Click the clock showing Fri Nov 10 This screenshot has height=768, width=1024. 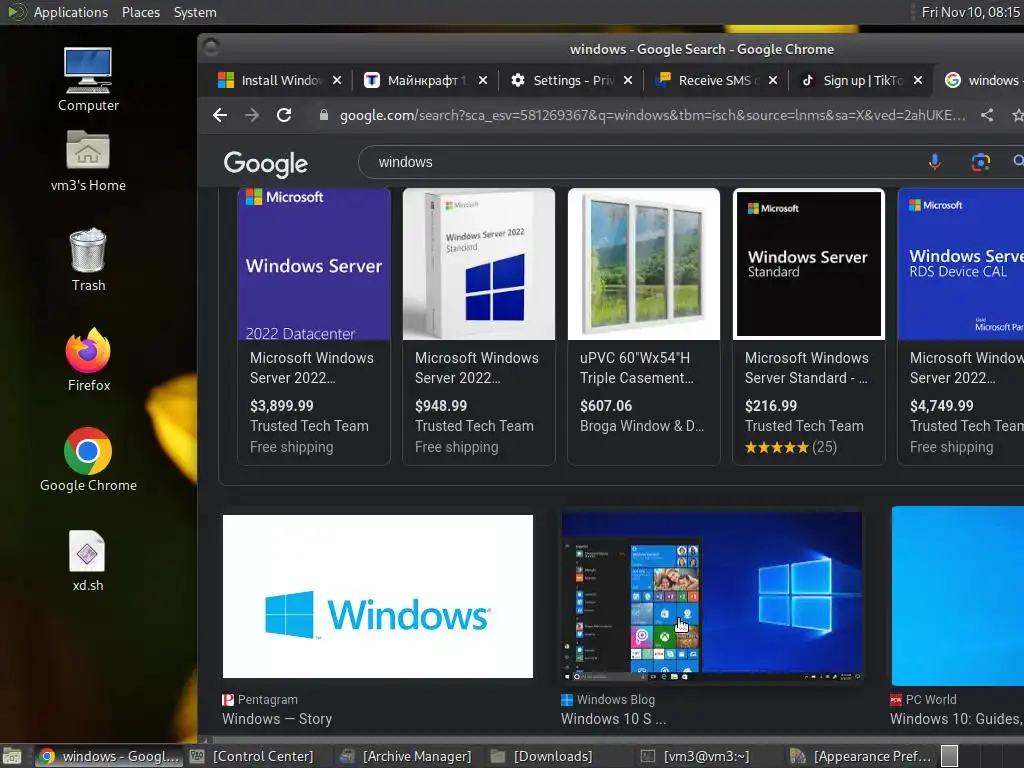[x=970, y=12]
